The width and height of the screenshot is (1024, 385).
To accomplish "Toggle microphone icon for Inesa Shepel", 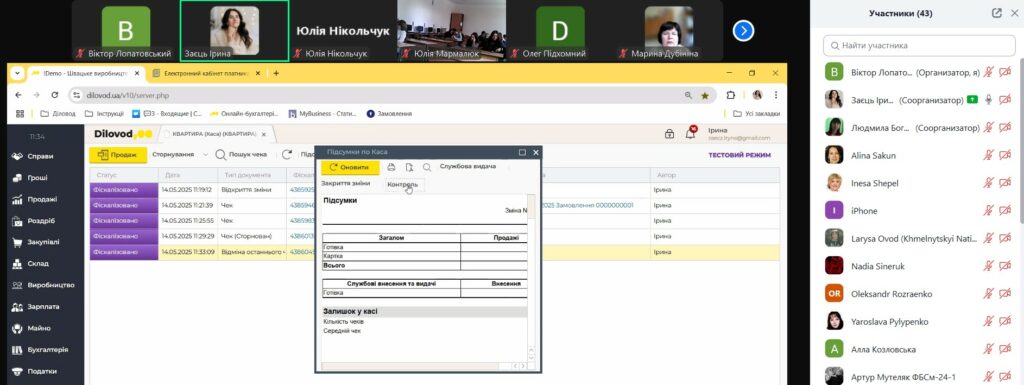I will 989,183.
